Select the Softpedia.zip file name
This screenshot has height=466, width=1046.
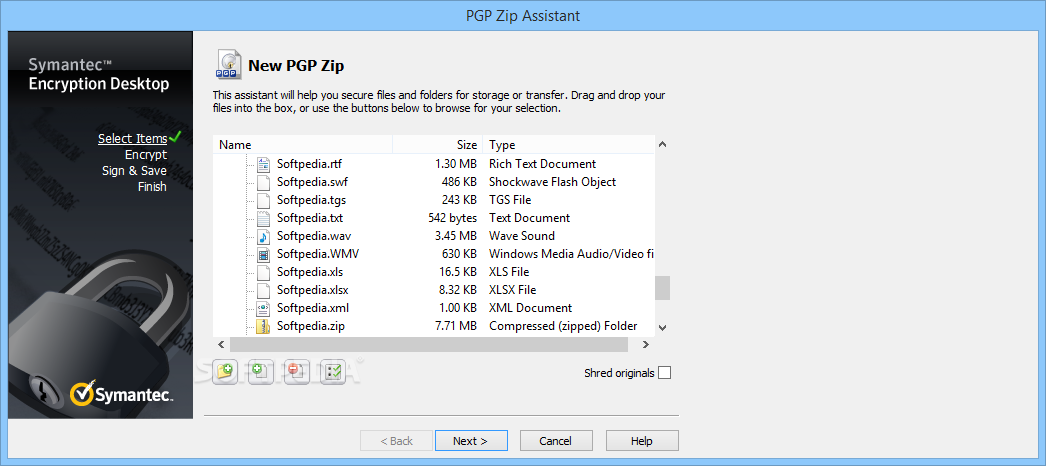click(x=311, y=326)
